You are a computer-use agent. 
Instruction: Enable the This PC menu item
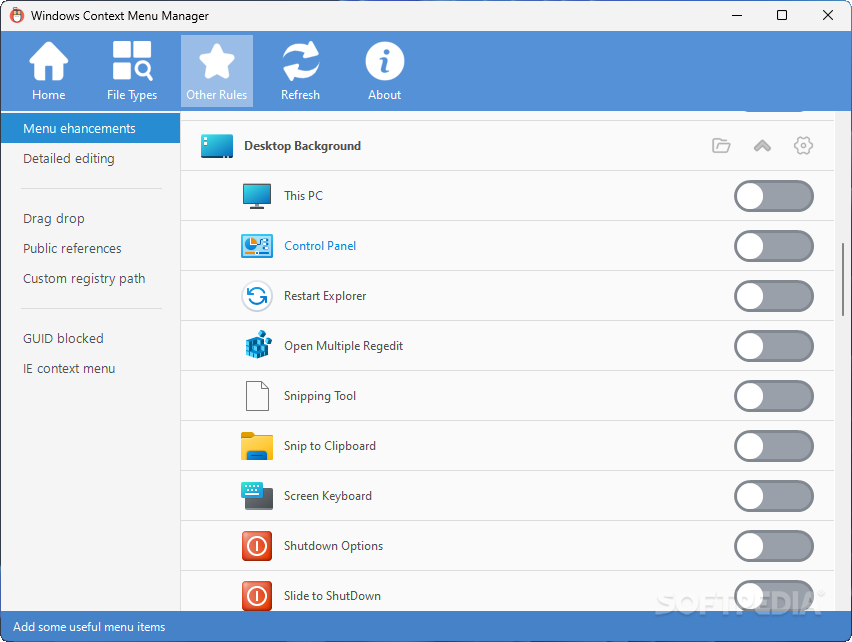(x=774, y=196)
